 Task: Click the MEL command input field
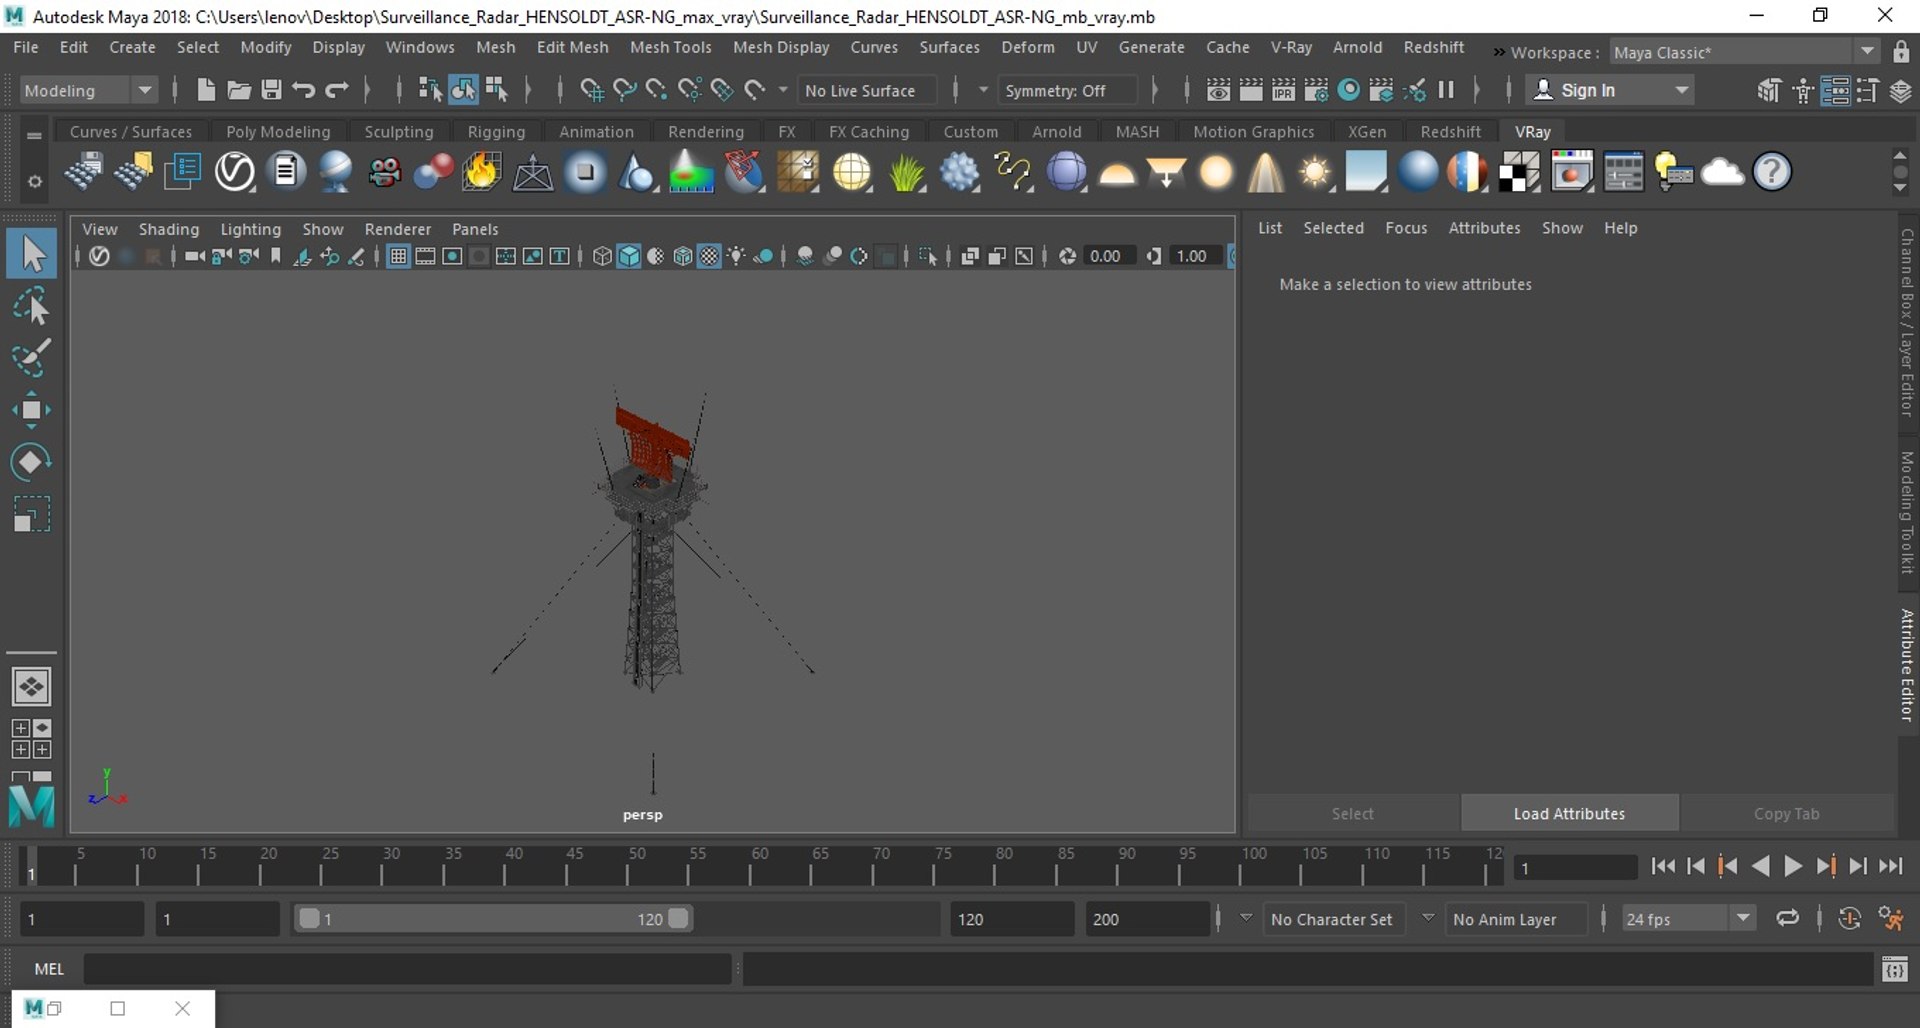[407, 968]
